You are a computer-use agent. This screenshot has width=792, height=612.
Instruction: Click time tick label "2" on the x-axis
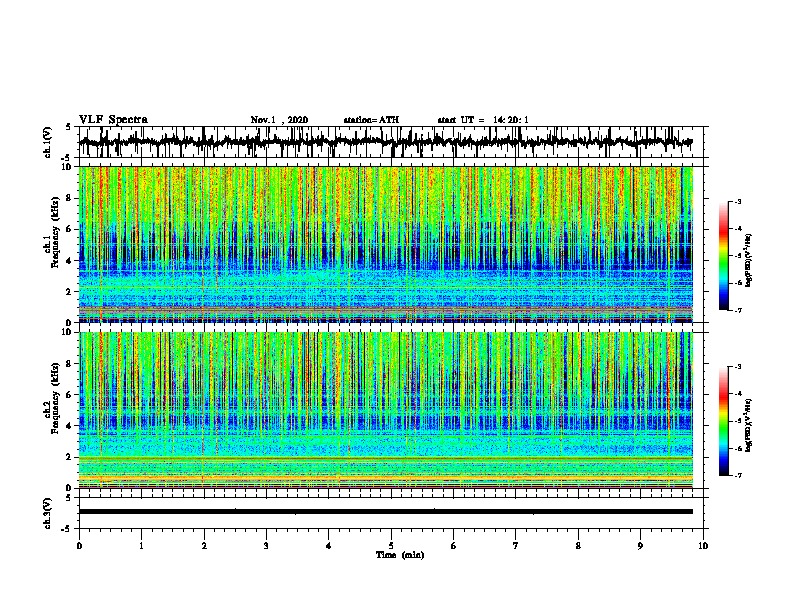click(204, 546)
